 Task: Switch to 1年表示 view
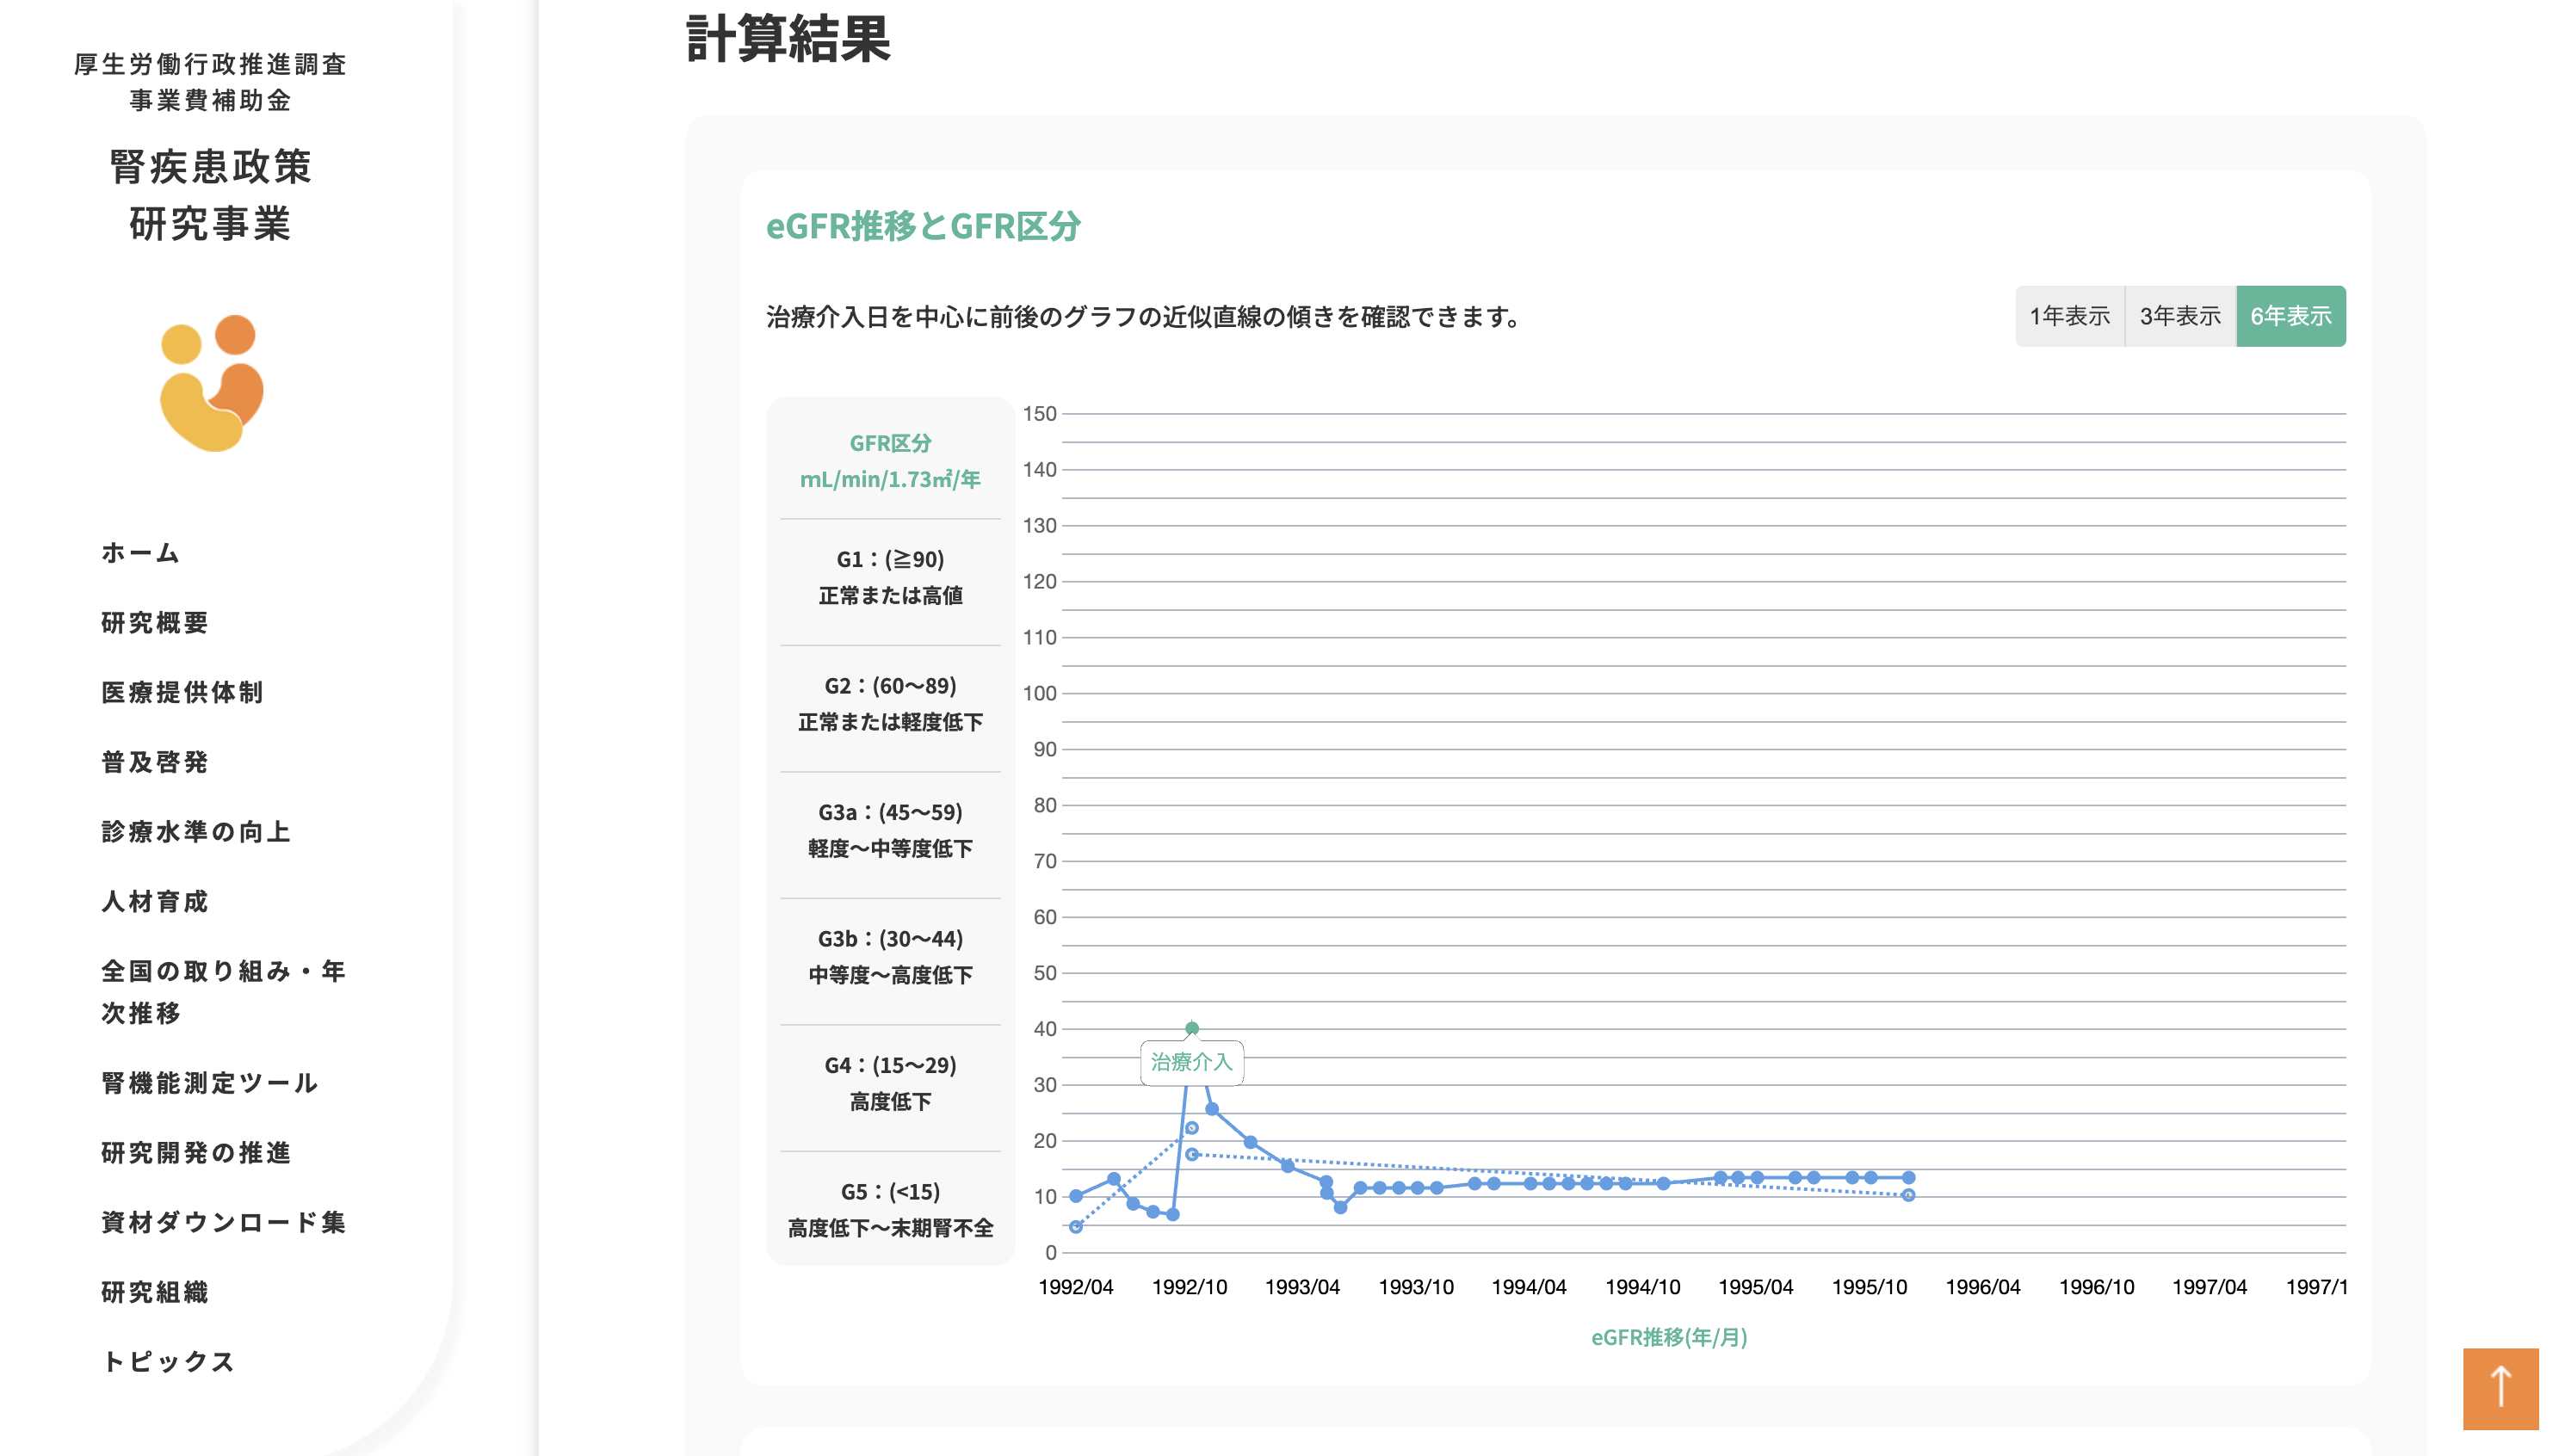[x=2069, y=316]
